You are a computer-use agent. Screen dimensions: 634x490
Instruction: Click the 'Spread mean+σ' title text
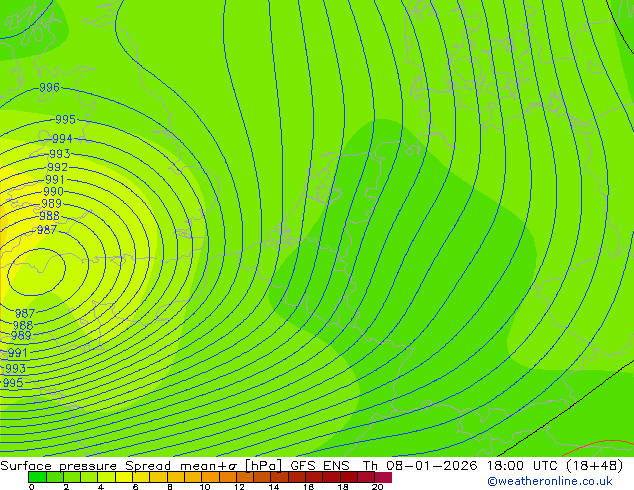click(181, 466)
